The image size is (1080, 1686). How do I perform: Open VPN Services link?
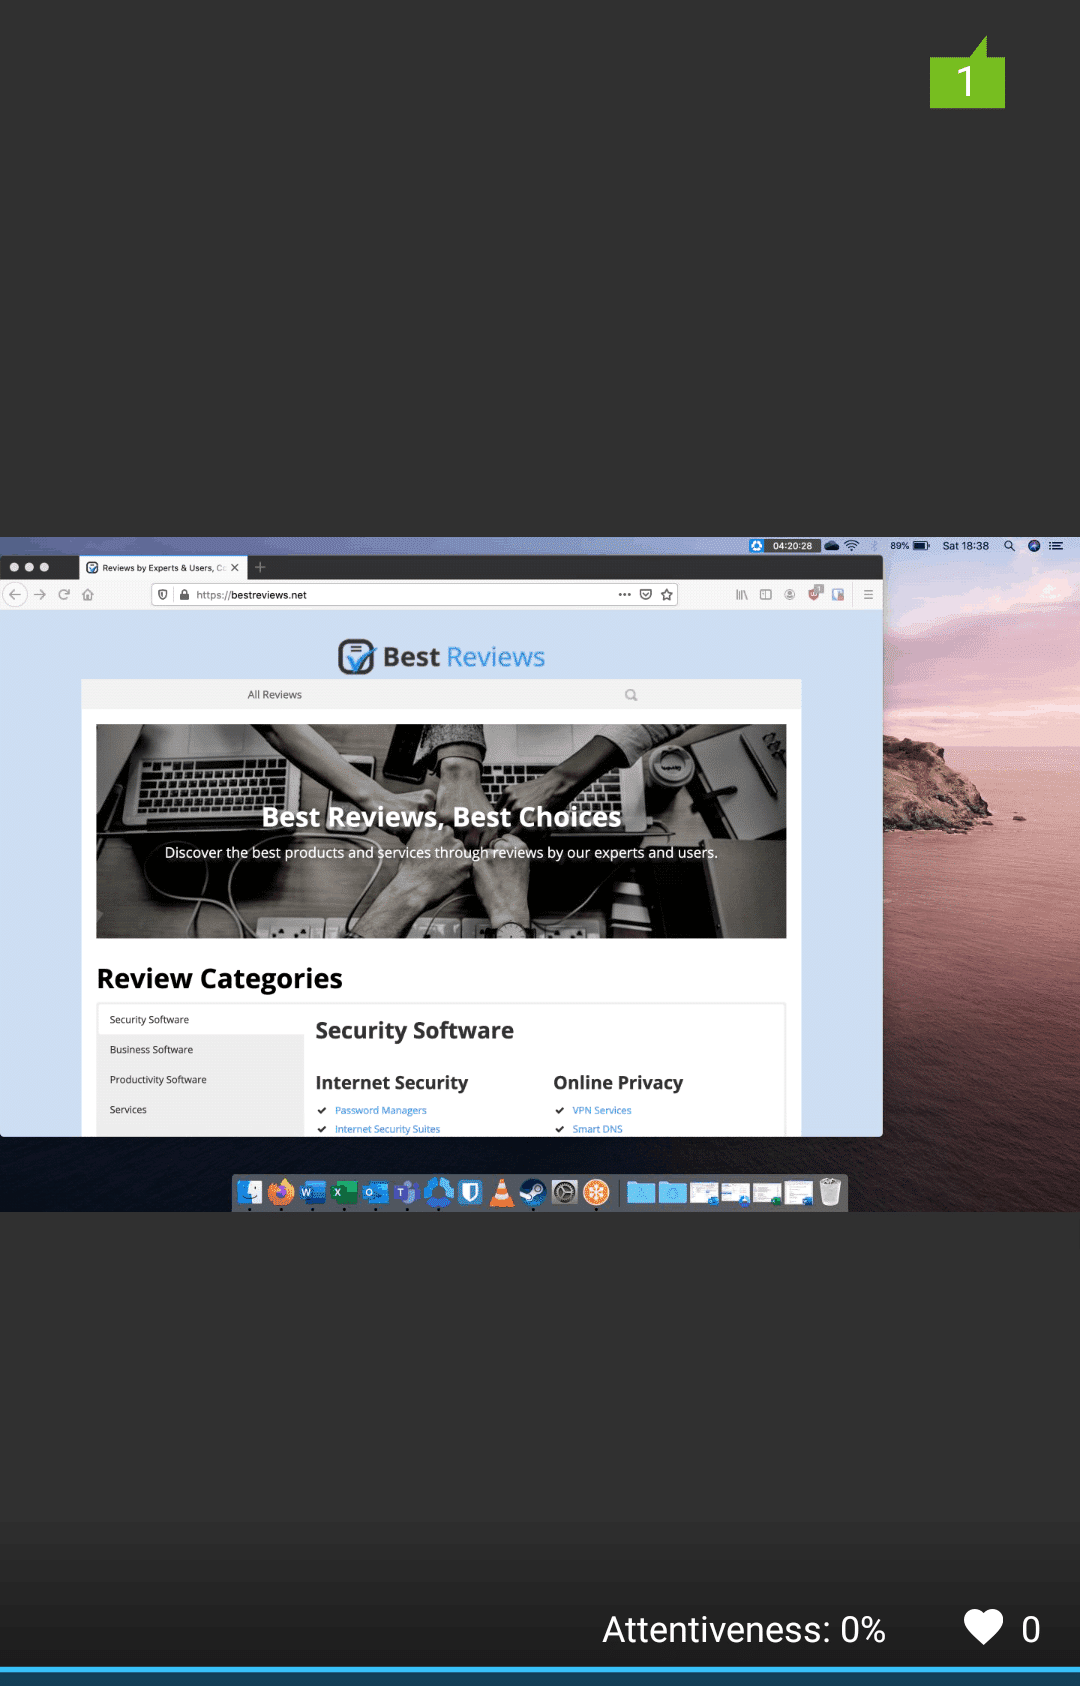[602, 1111]
